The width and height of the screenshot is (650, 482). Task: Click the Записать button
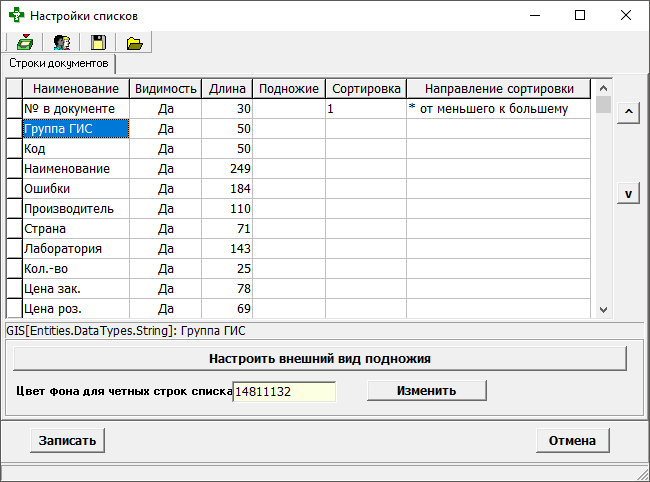click(x=67, y=440)
